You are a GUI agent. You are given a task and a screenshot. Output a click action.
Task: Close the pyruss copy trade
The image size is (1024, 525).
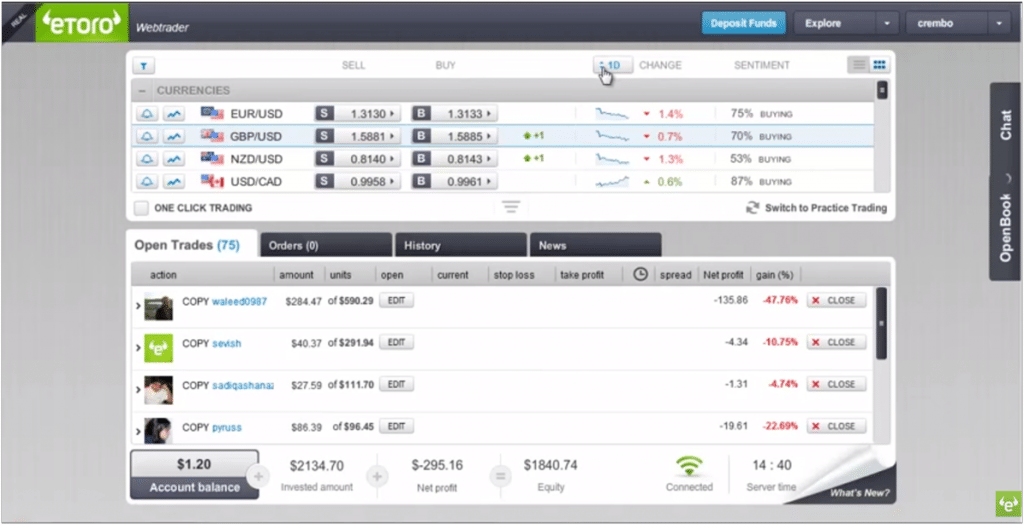coord(836,426)
